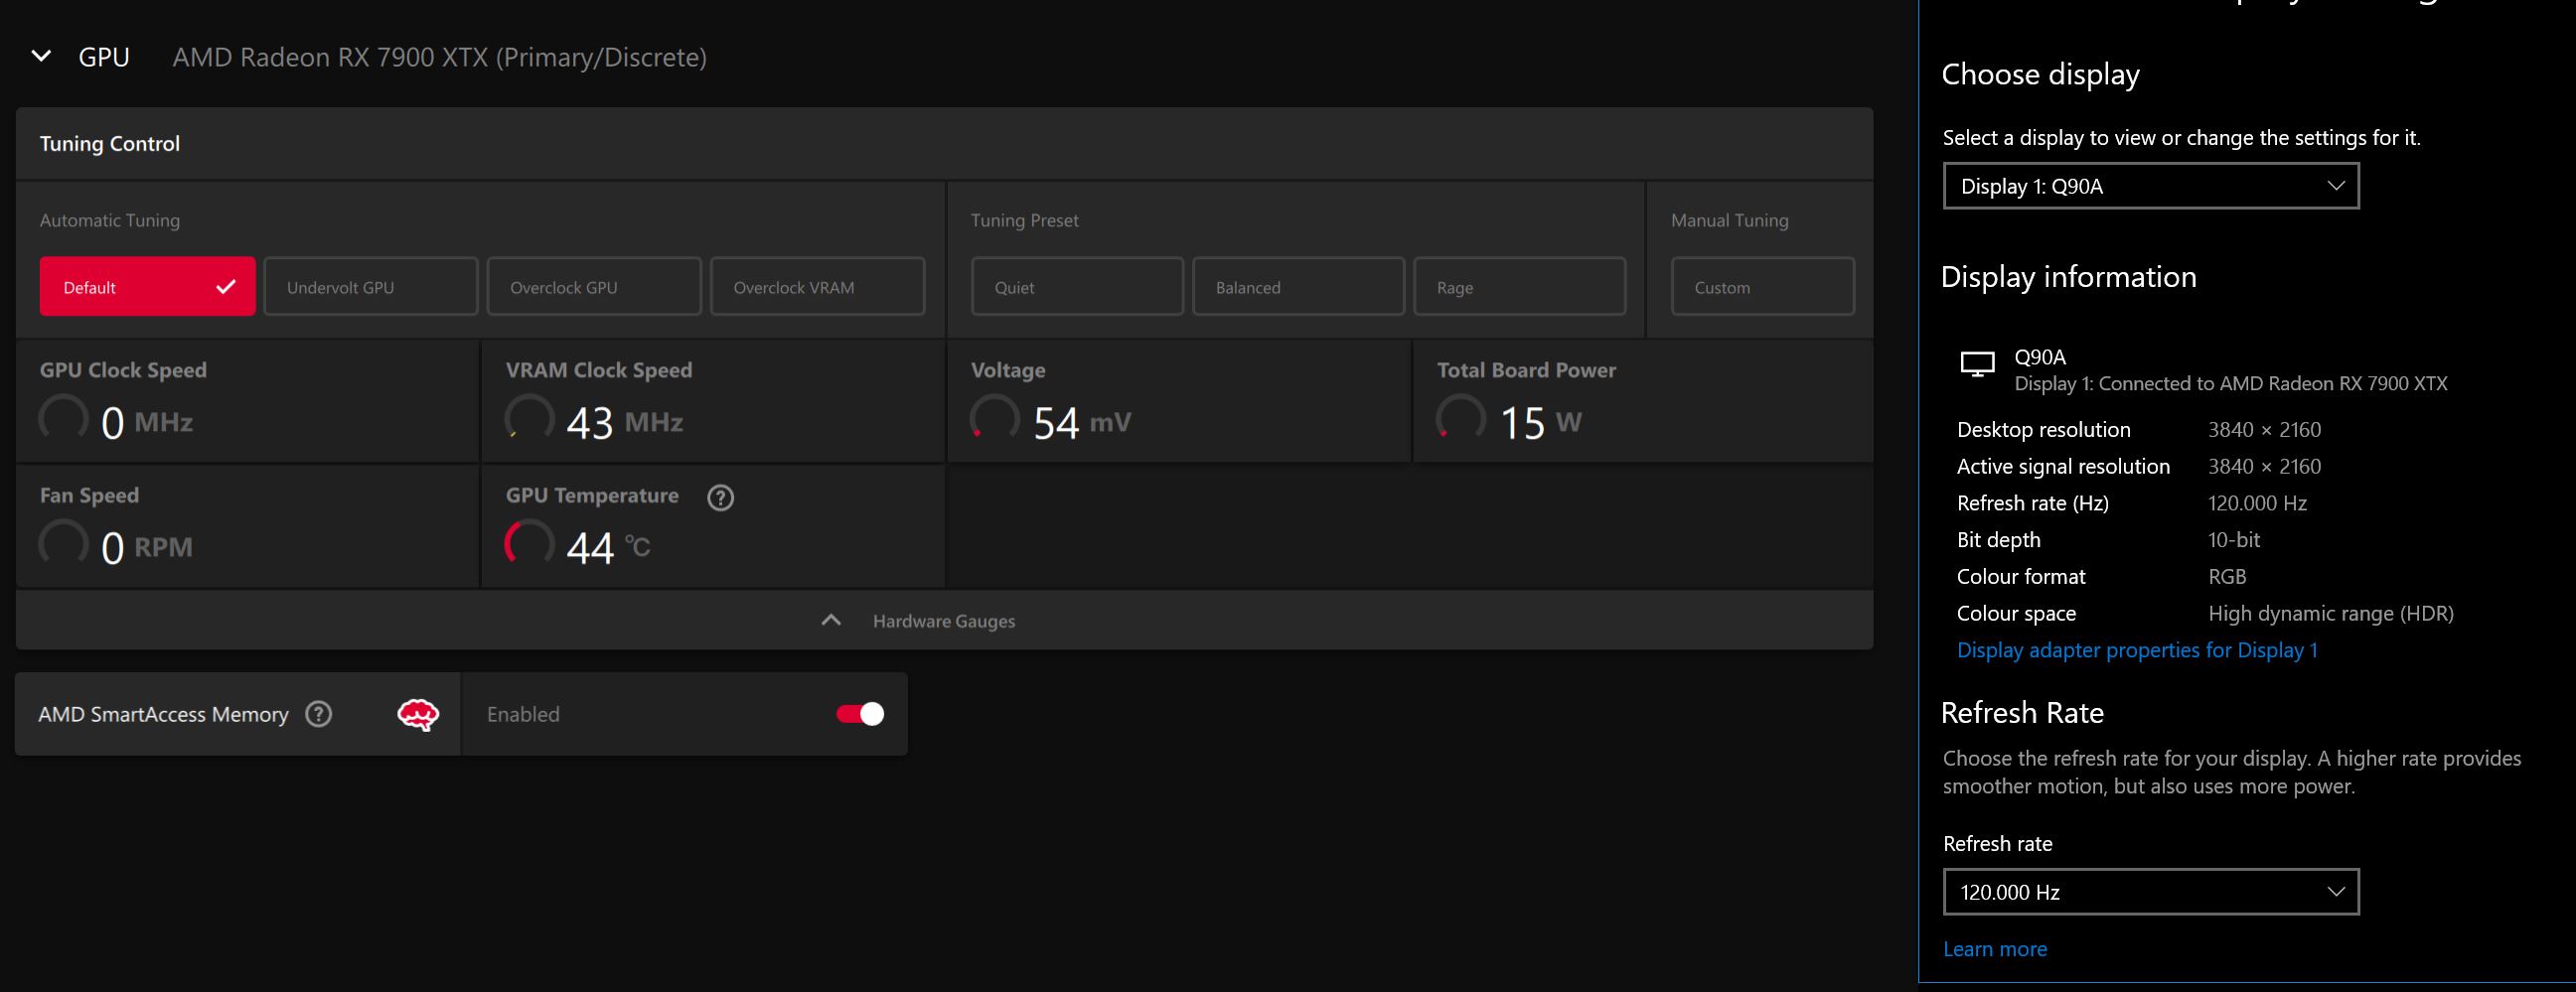This screenshot has height=992, width=2576.
Task: Click the Total Board Power gauge
Action: [x=1461, y=419]
